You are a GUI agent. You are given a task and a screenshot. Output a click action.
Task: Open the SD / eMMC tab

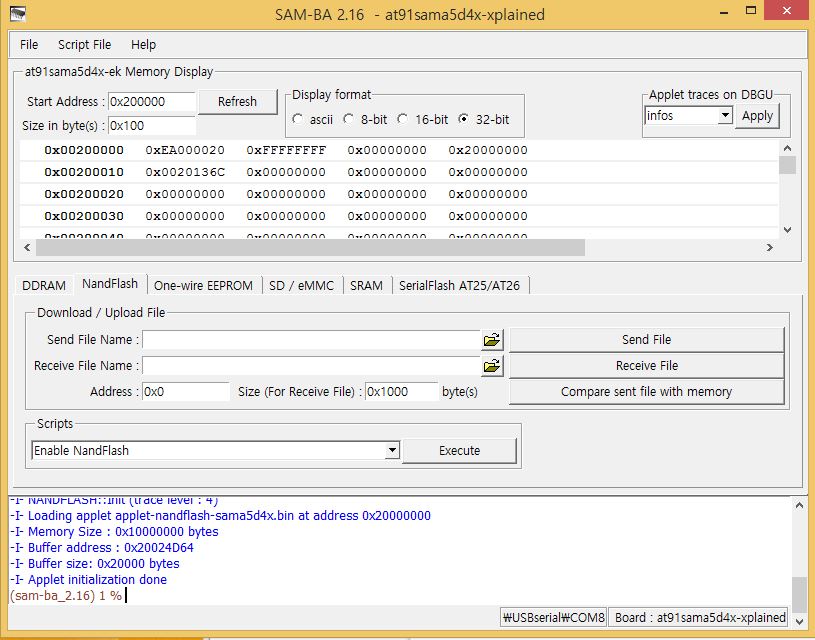[301, 285]
